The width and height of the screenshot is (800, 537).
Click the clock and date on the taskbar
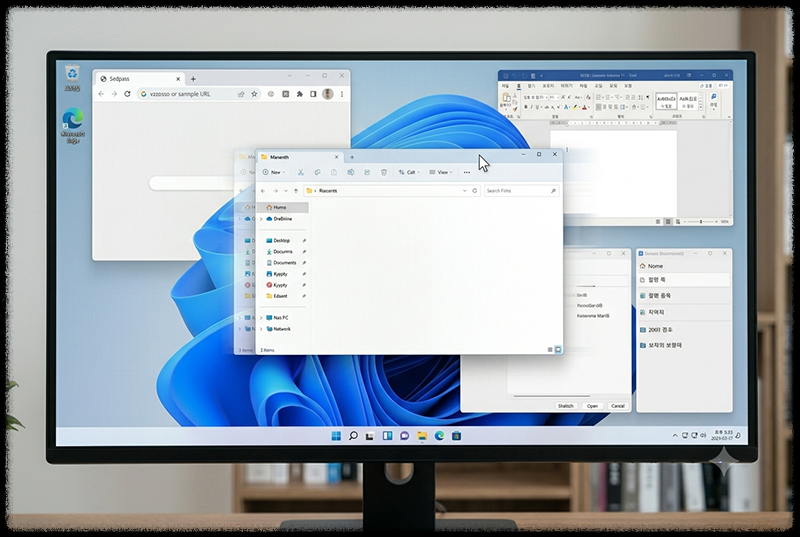(723, 436)
